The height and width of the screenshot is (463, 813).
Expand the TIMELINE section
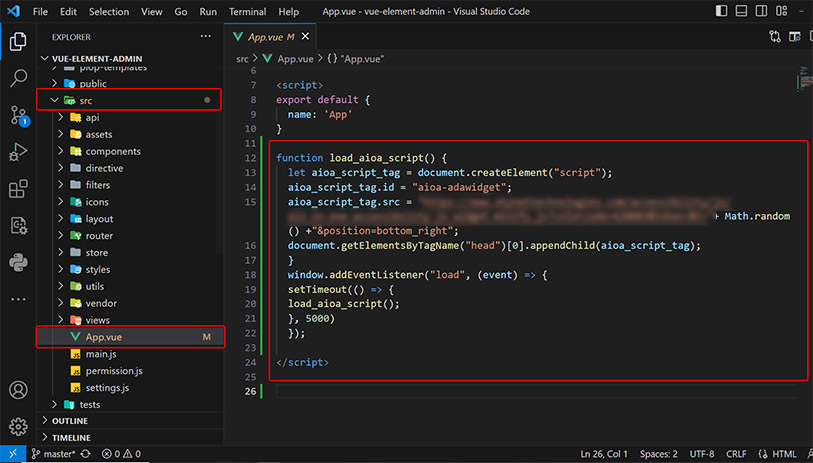pos(71,438)
